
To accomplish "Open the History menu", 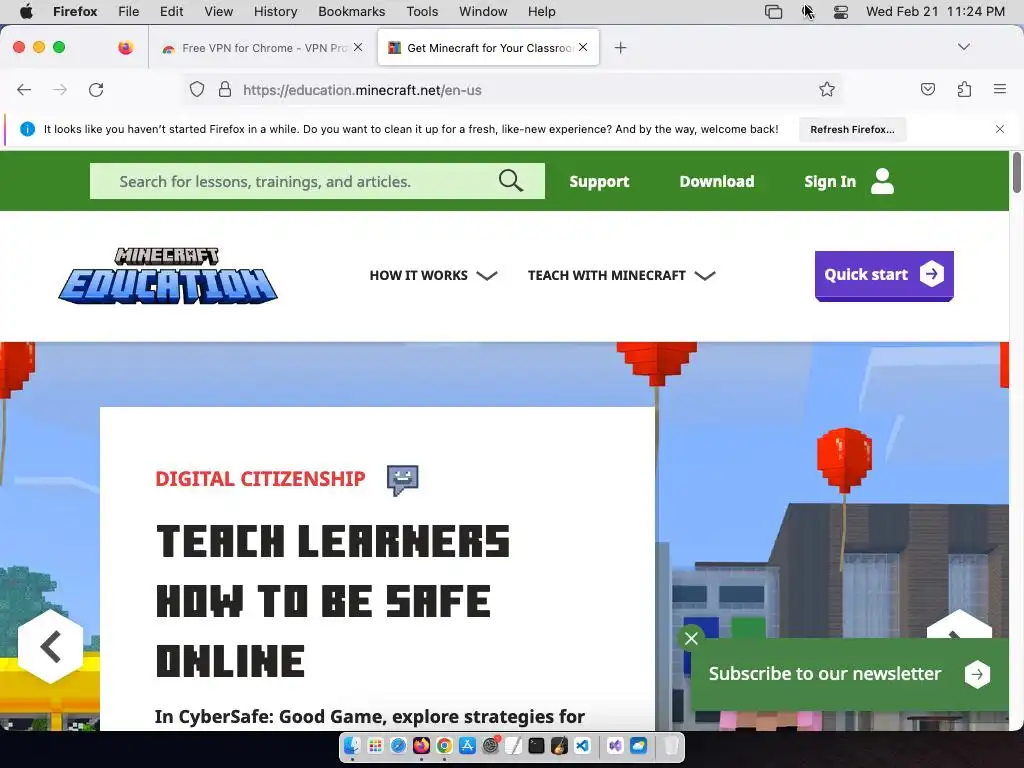I will [275, 12].
